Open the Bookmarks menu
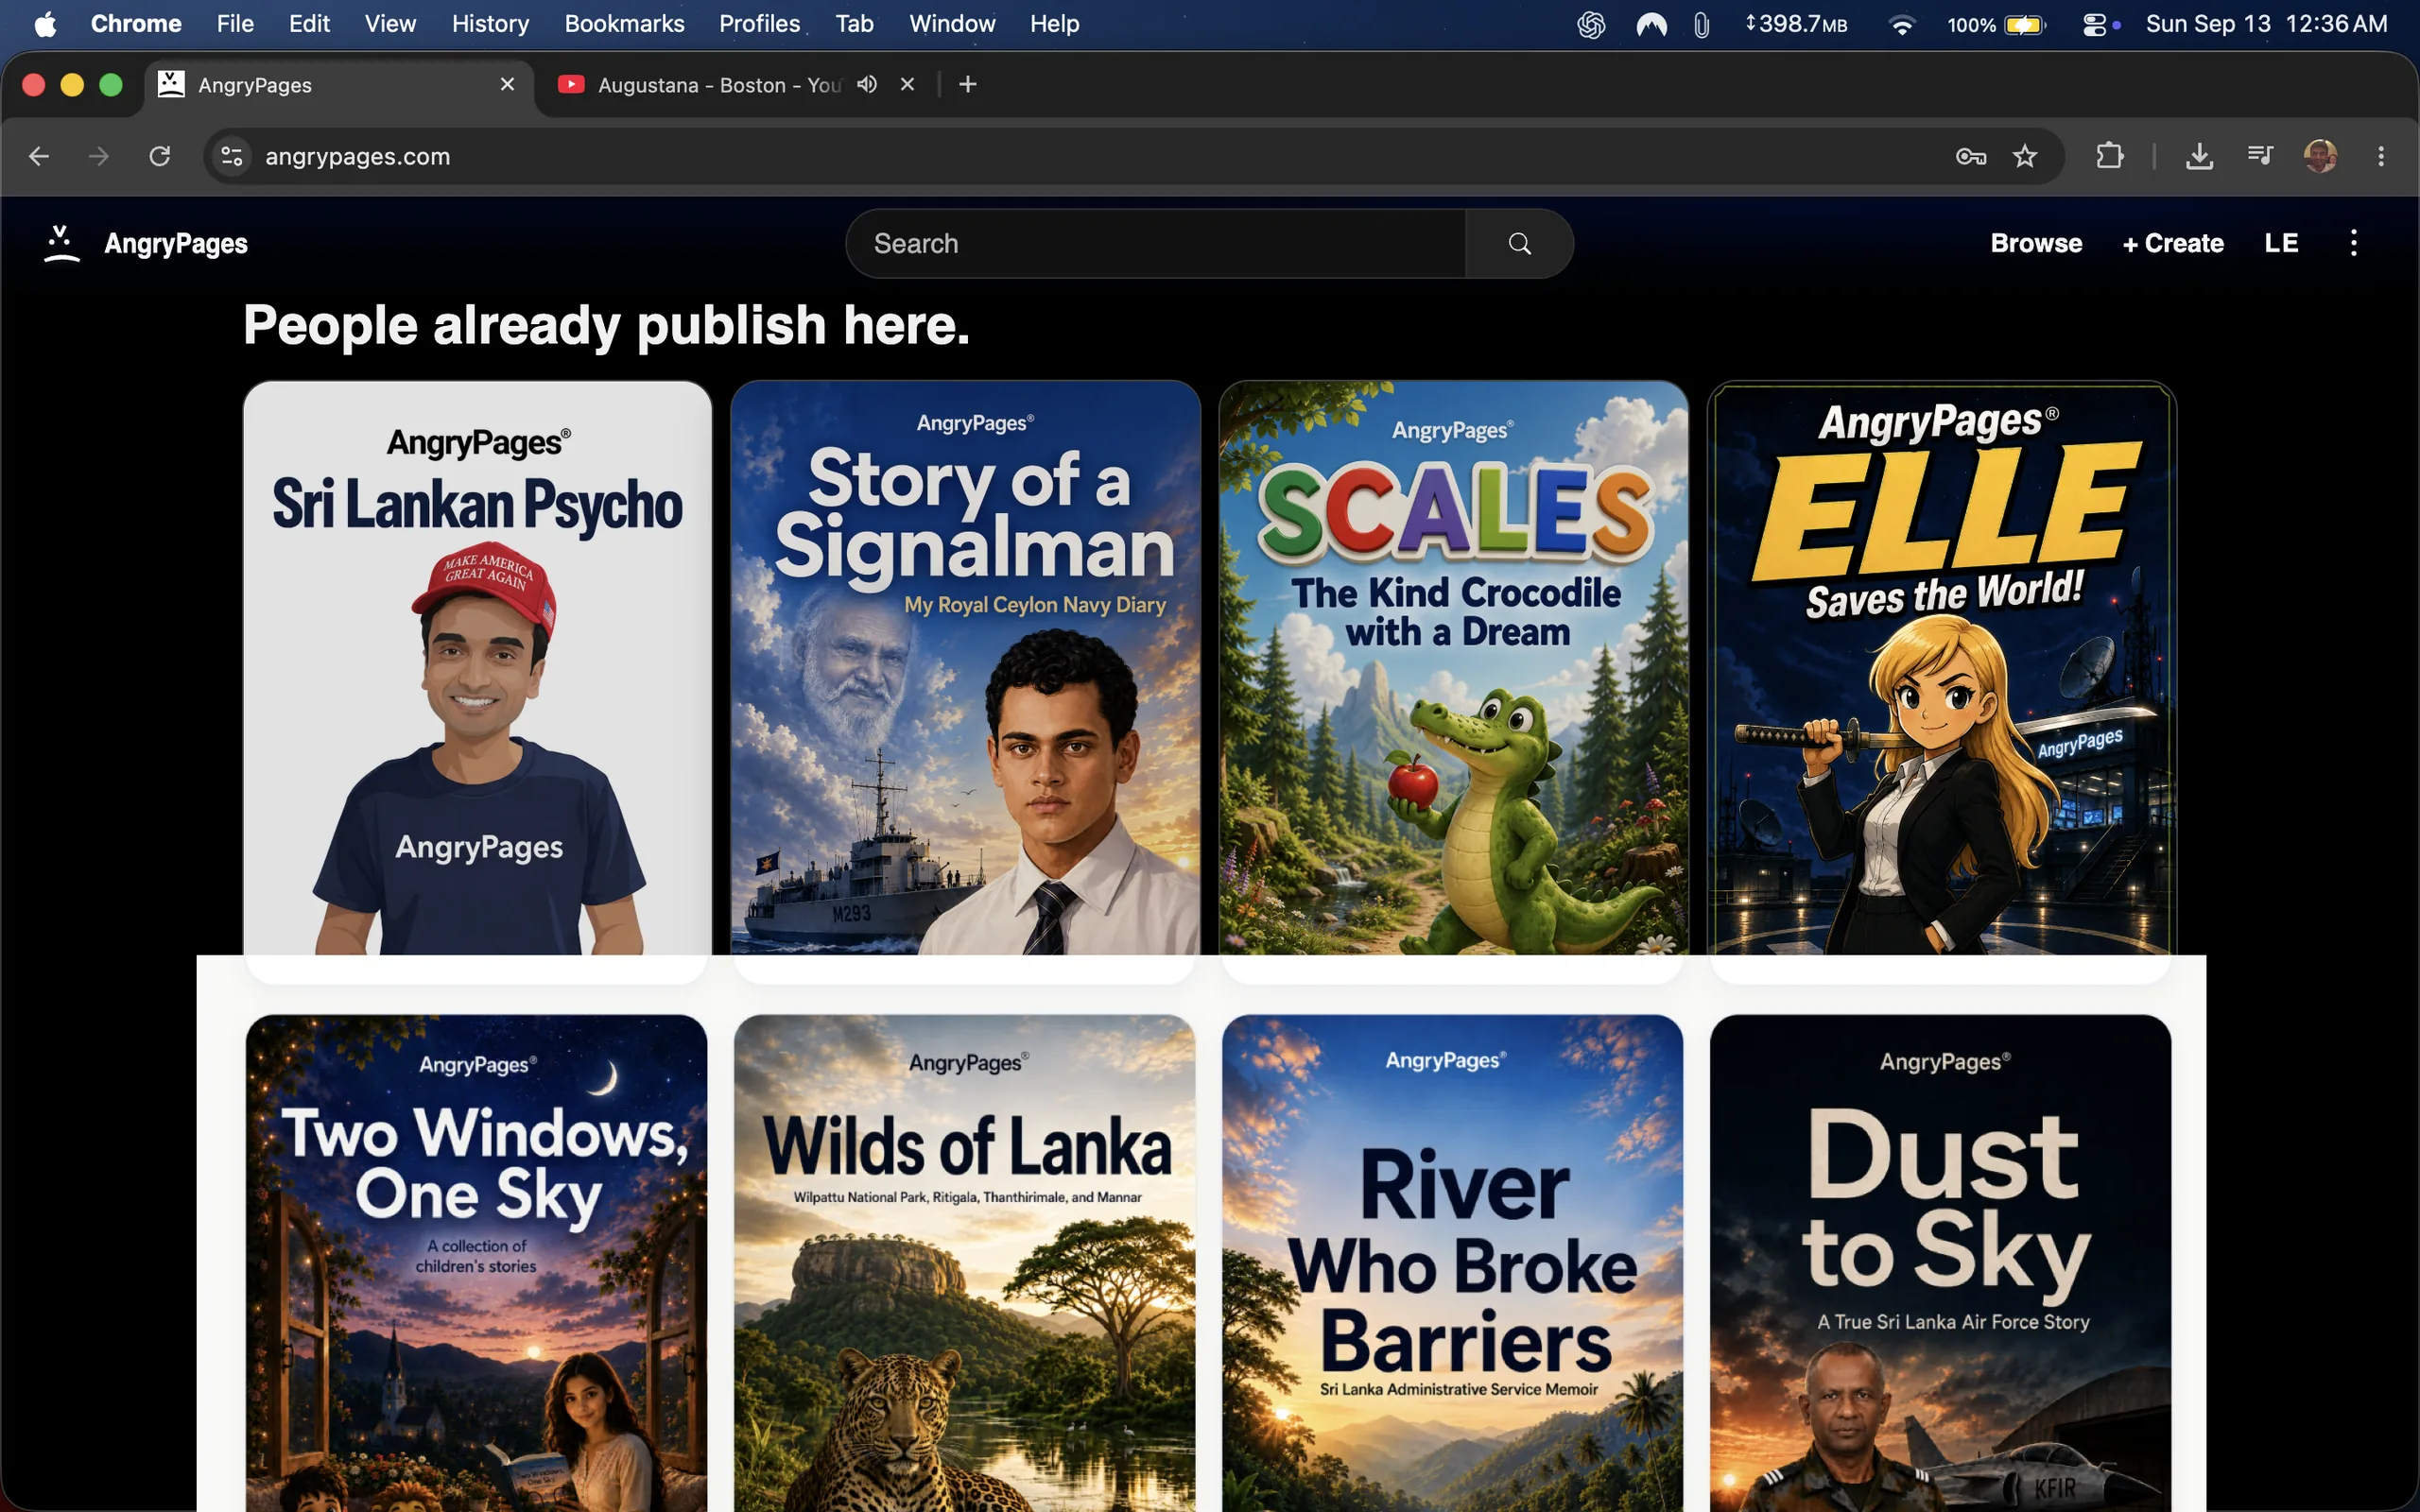Screen dimensions: 2420x1512 624,24
